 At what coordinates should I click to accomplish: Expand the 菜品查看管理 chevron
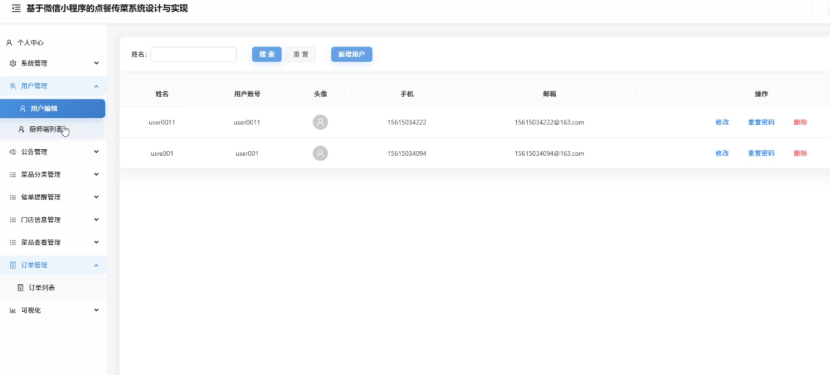[96, 243]
